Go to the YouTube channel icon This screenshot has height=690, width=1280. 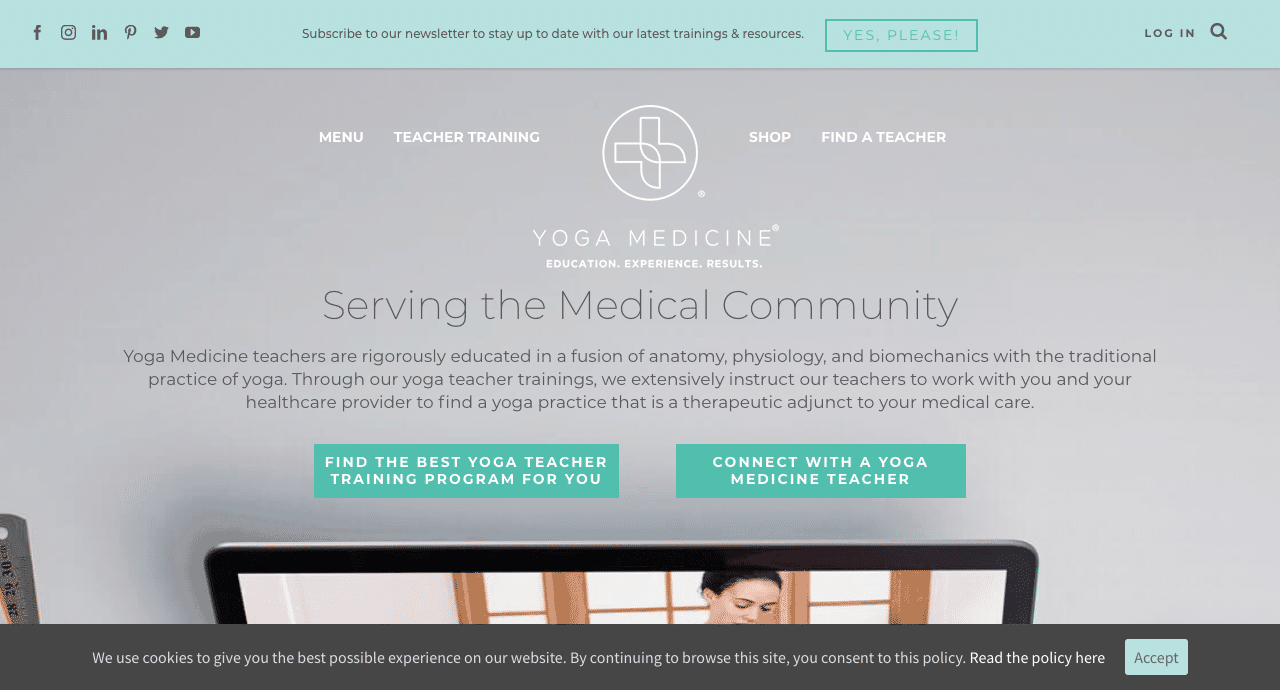point(193,32)
